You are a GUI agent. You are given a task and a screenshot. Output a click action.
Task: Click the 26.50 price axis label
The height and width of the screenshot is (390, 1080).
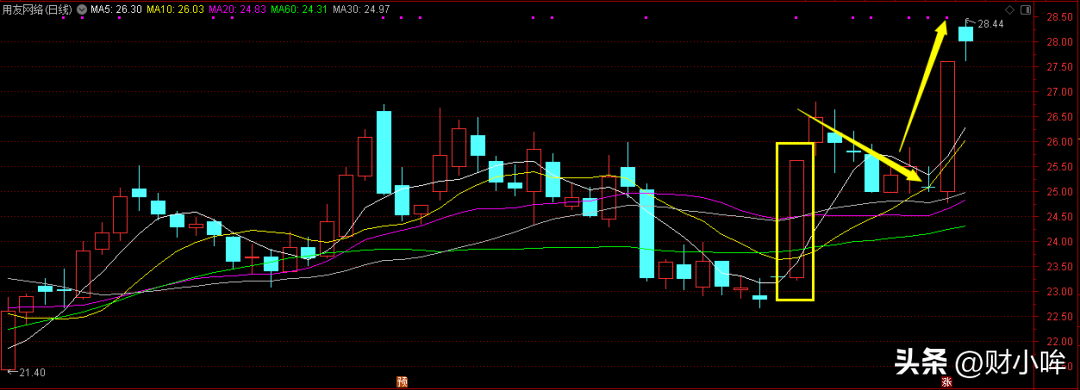coord(1060,117)
